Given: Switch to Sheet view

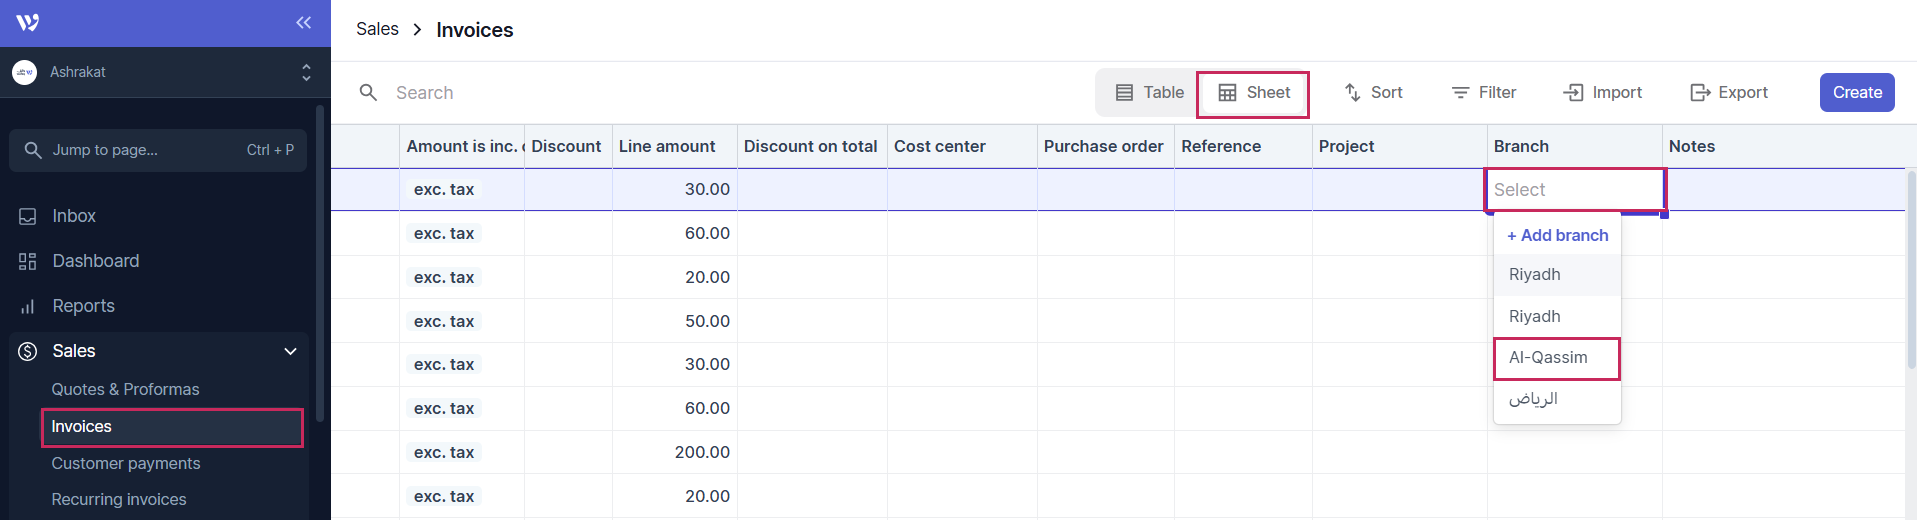Looking at the screenshot, I should pos(1254,92).
